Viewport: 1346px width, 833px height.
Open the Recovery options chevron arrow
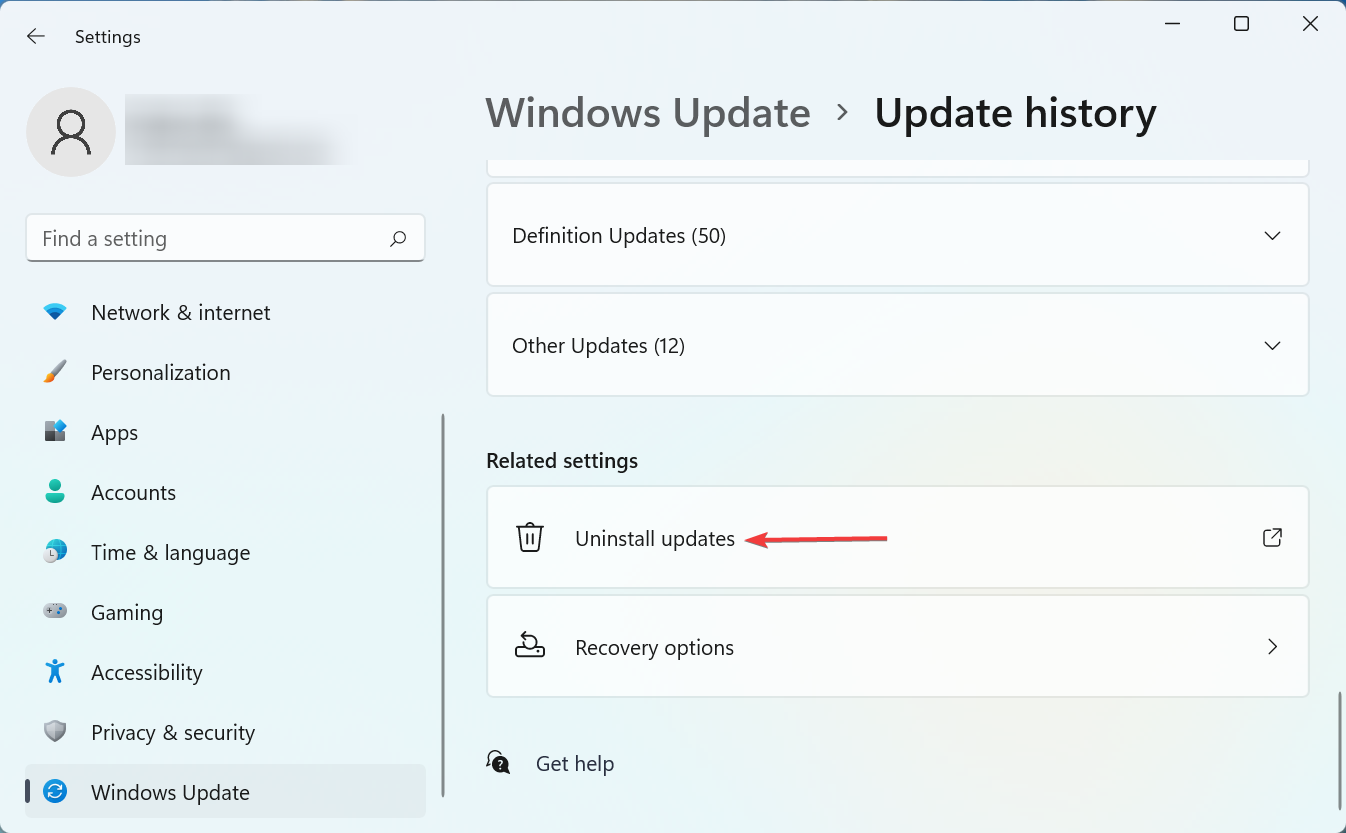pyautogui.click(x=1272, y=647)
